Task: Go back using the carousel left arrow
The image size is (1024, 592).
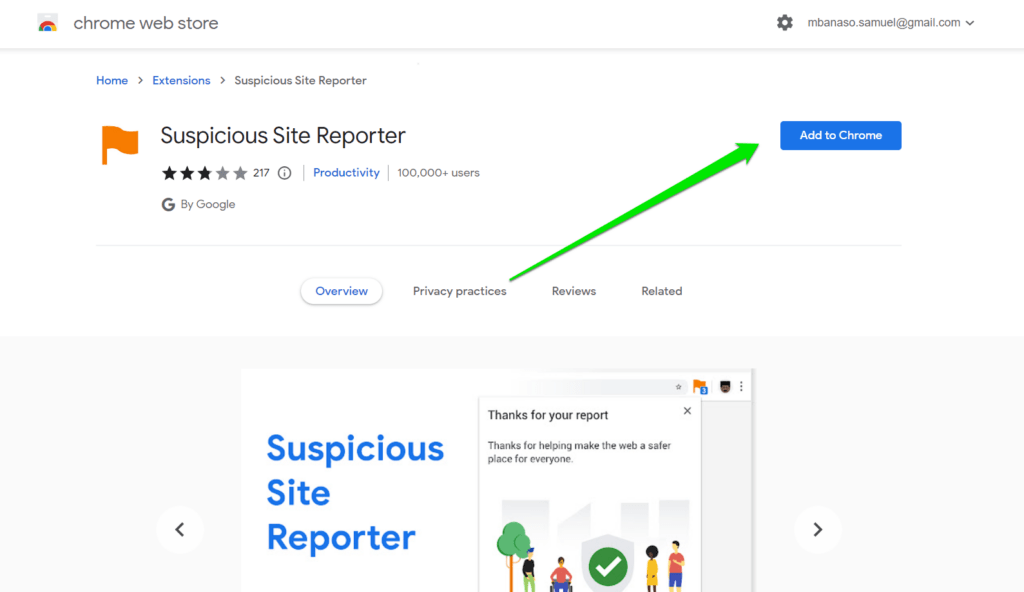Action: [x=180, y=530]
